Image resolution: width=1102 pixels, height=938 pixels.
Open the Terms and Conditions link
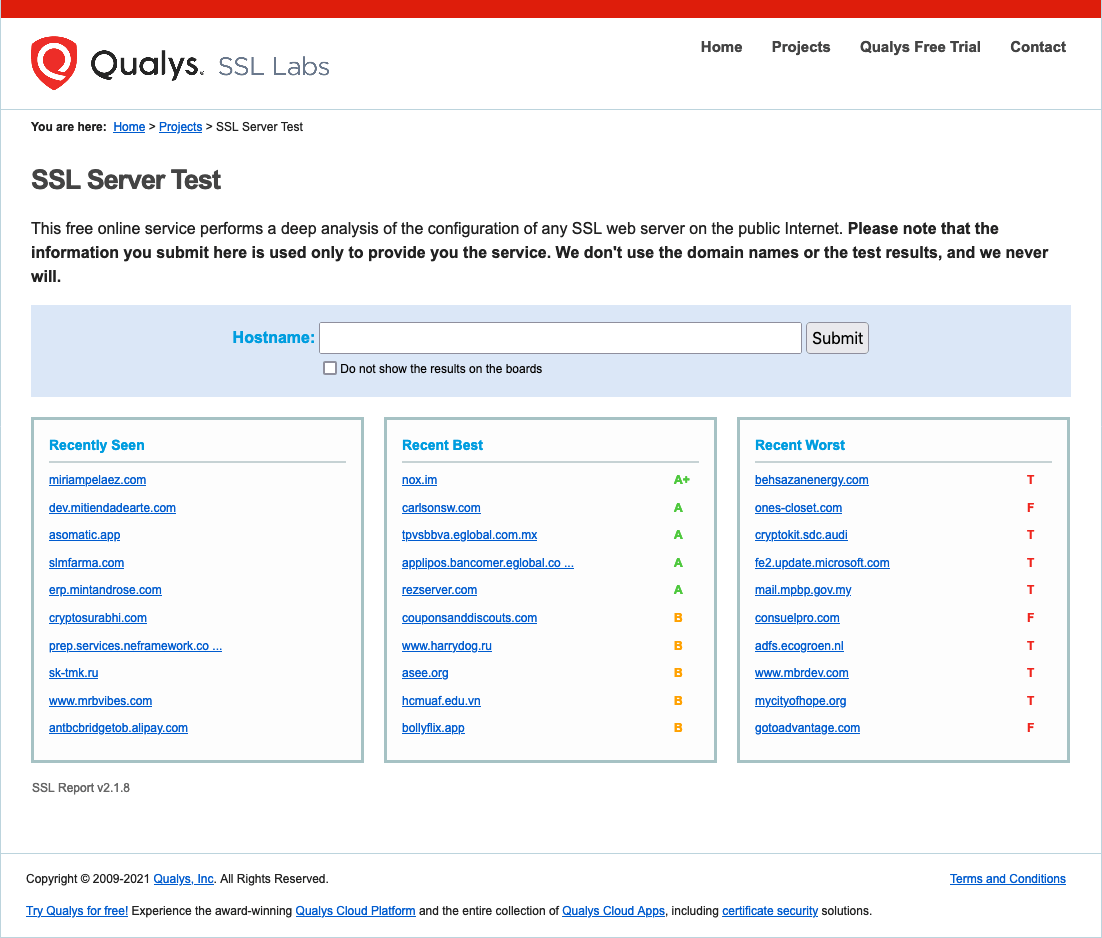(x=1008, y=879)
